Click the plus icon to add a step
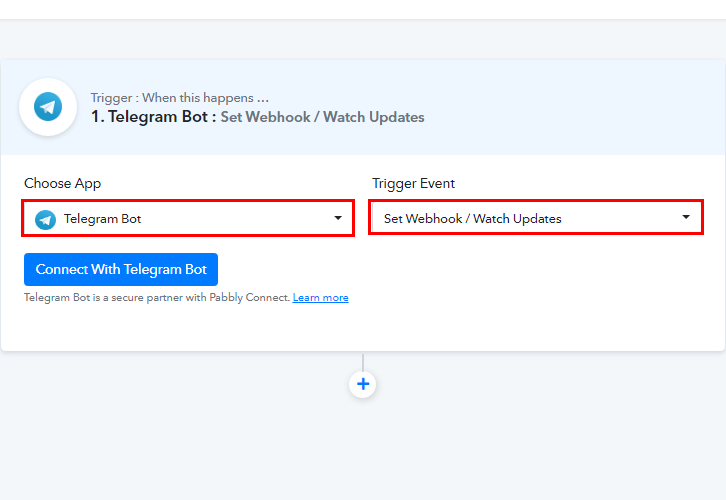The image size is (726, 500). pos(363,384)
